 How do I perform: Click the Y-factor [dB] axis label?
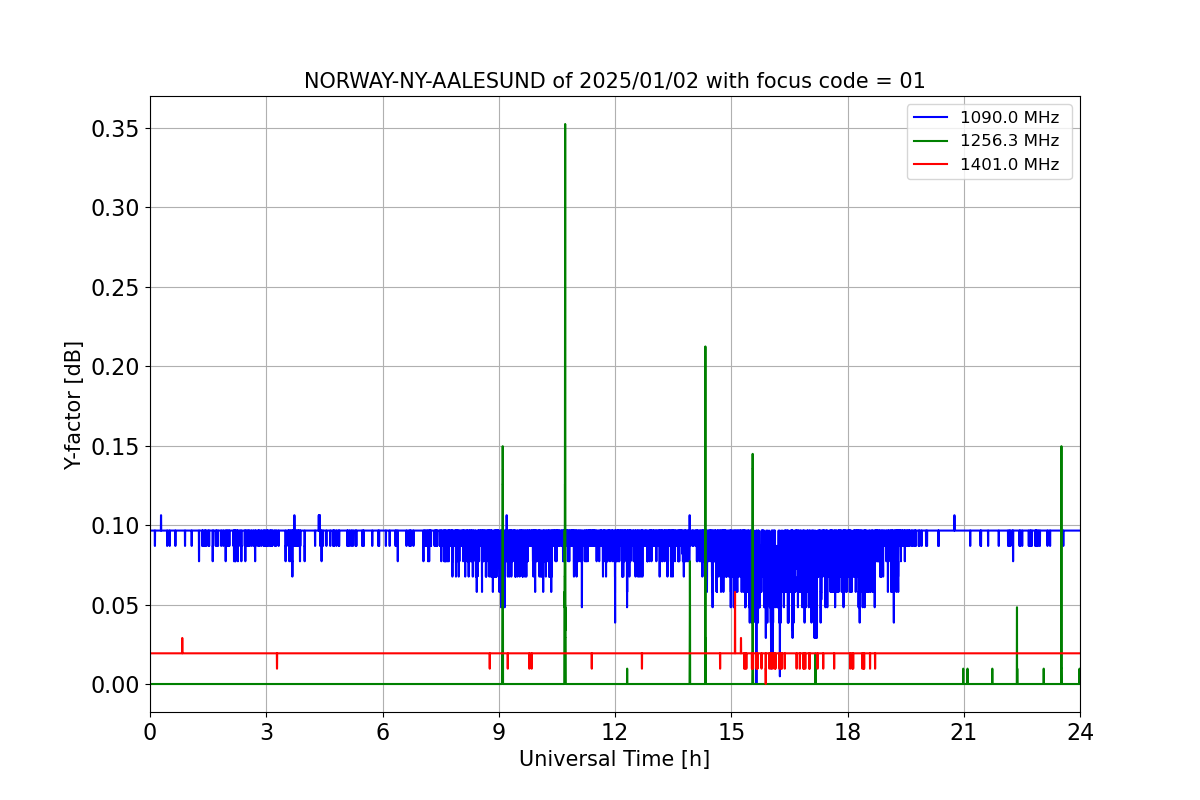(73, 405)
